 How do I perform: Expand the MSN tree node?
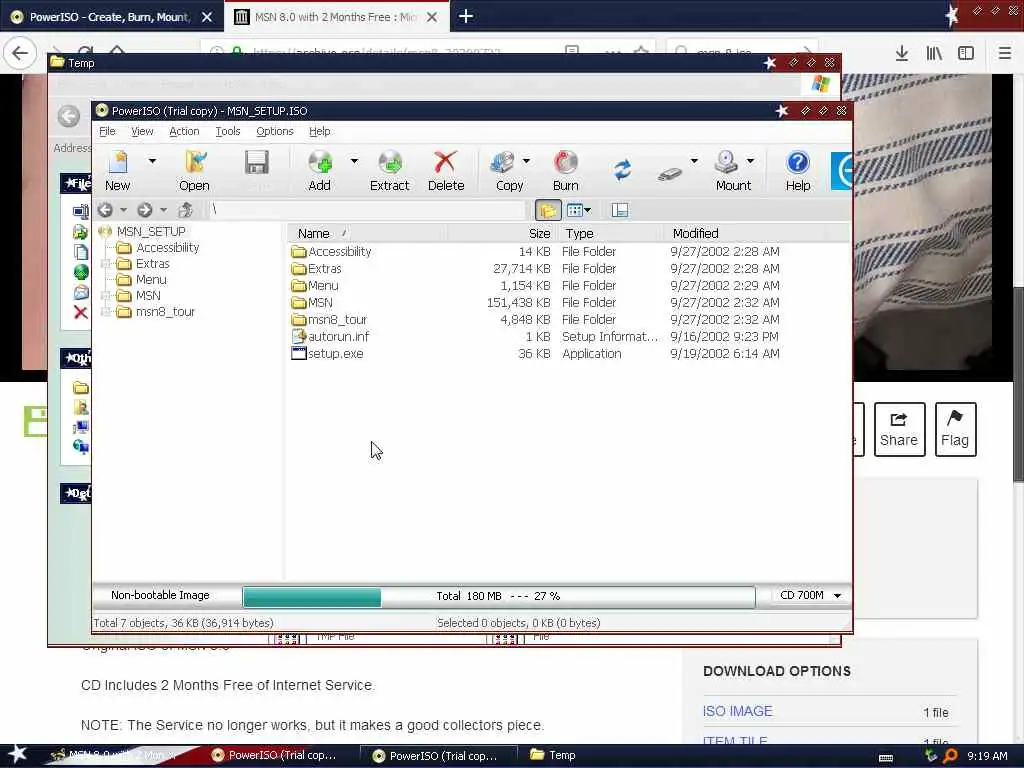[105, 296]
